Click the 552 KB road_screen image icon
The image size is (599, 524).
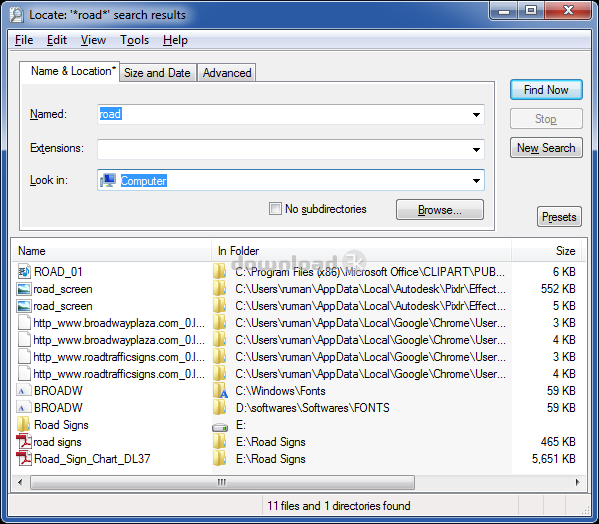(23, 289)
